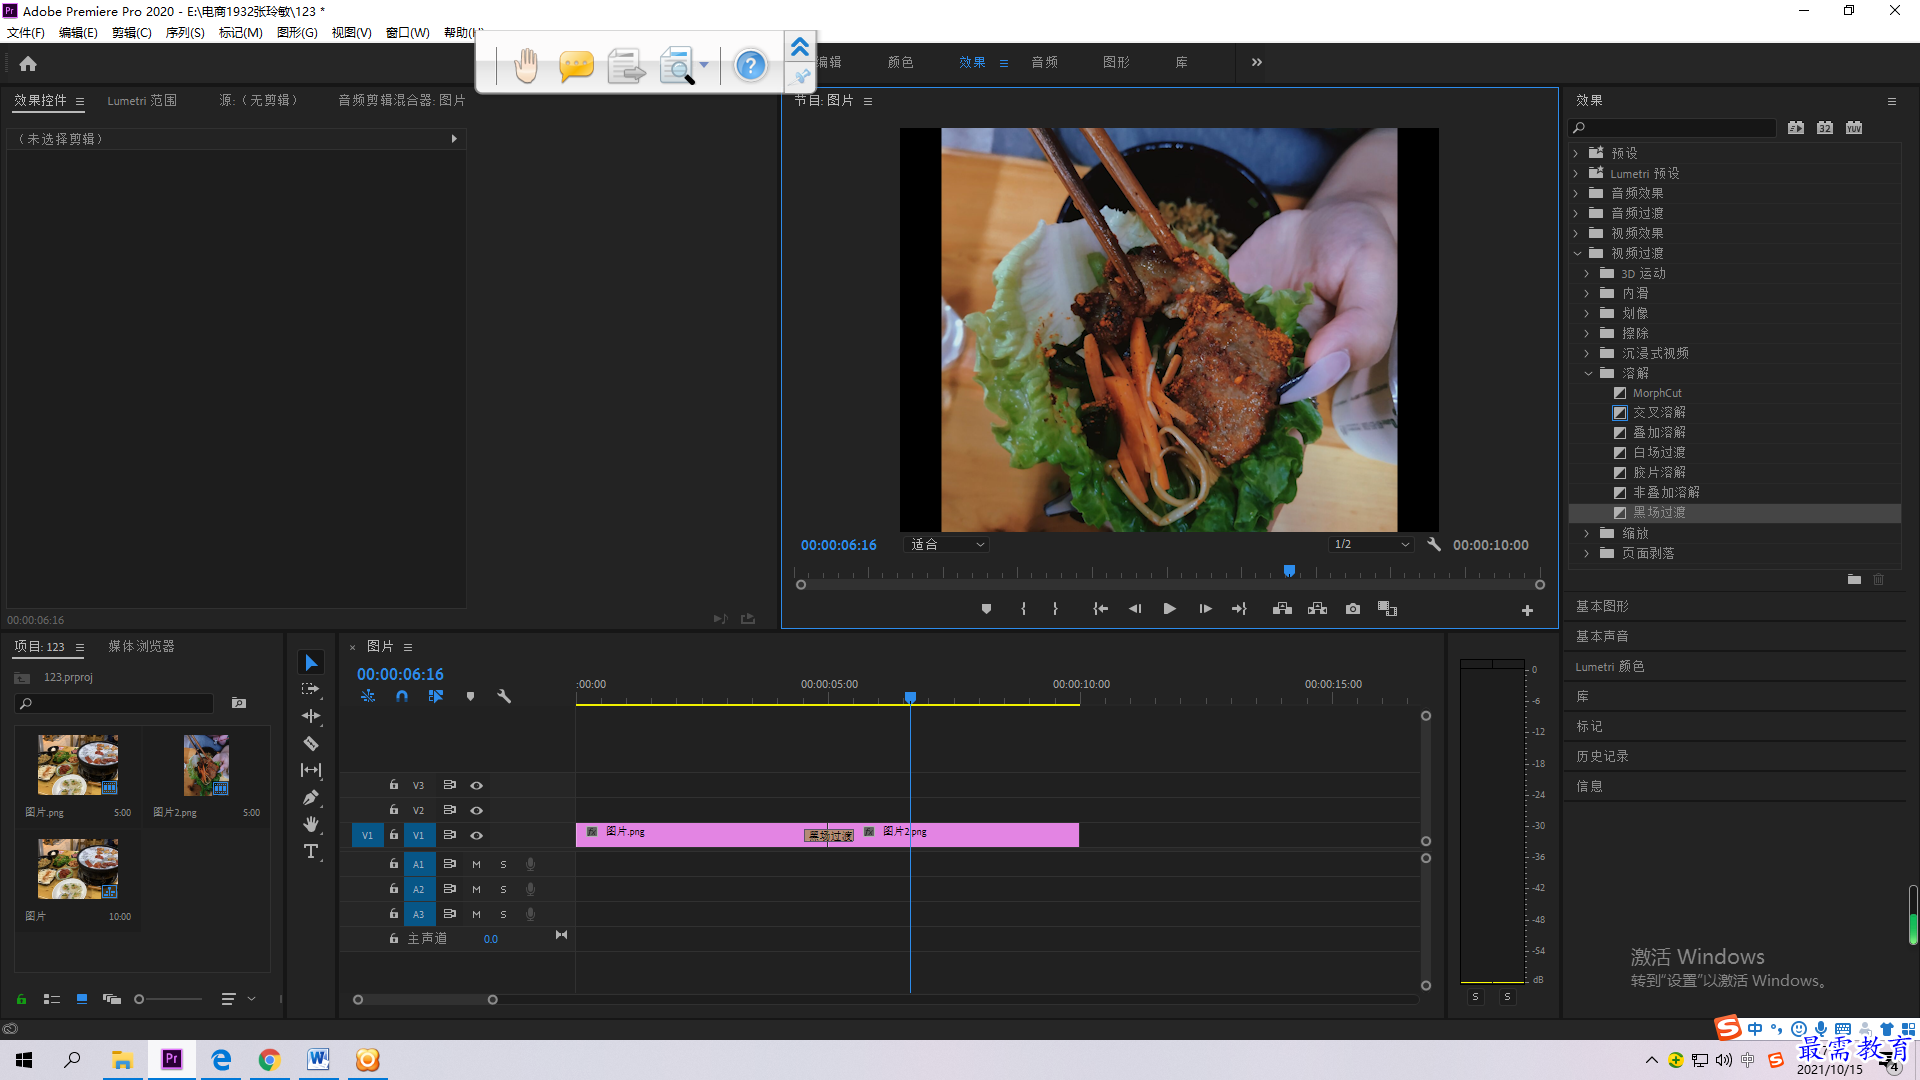Add marker in Program monitor
This screenshot has width=1920, height=1080.
[986, 609]
